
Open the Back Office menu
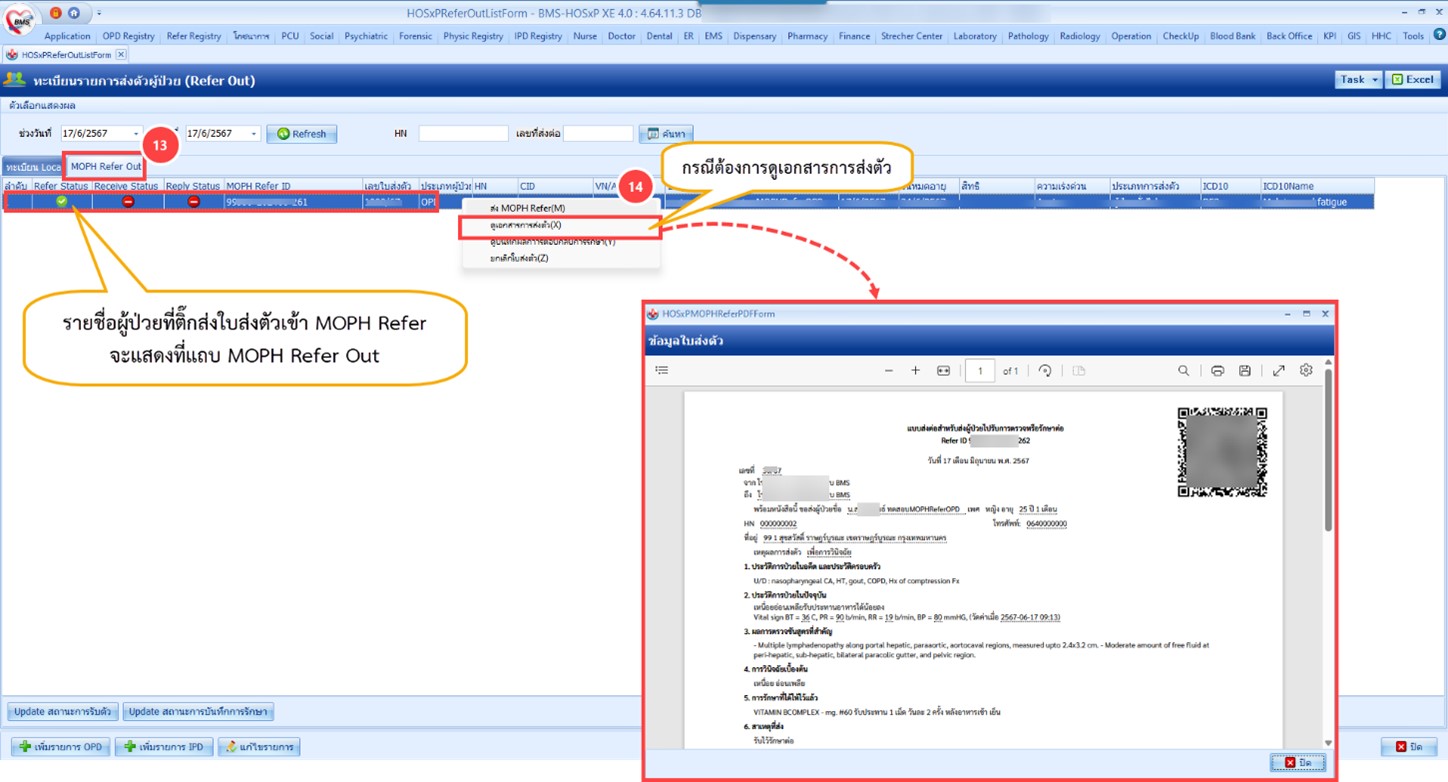(x=1289, y=36)
